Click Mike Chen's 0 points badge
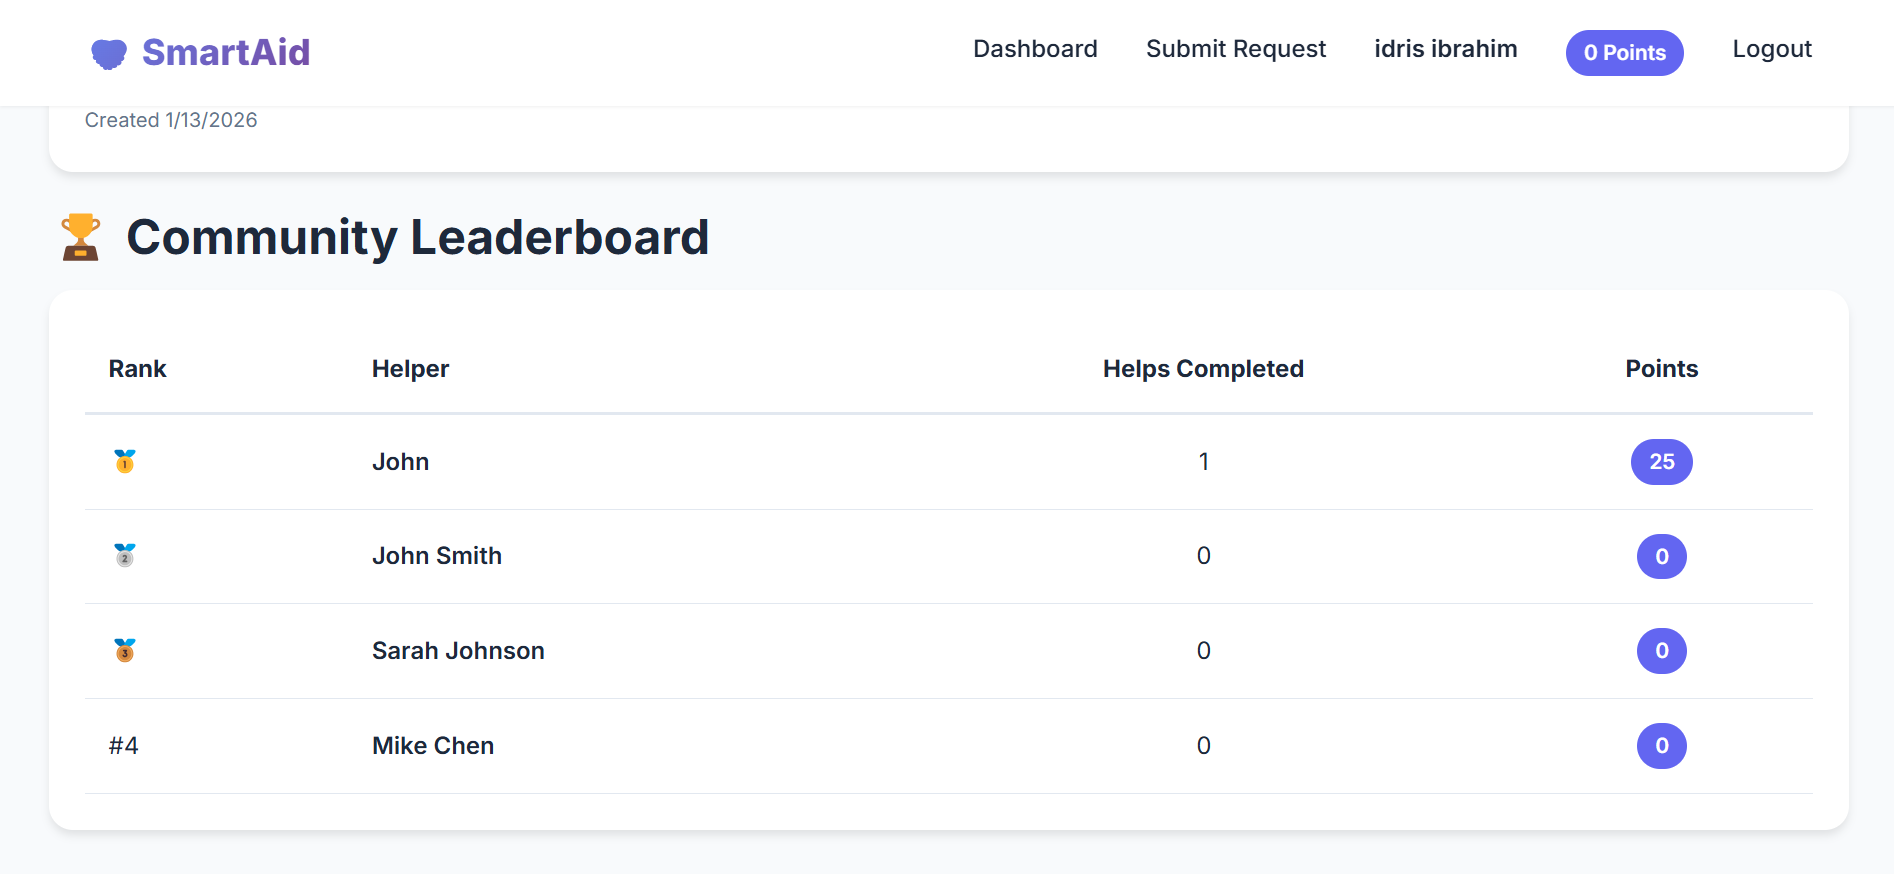1894x874 pixels. [1661, 746]
